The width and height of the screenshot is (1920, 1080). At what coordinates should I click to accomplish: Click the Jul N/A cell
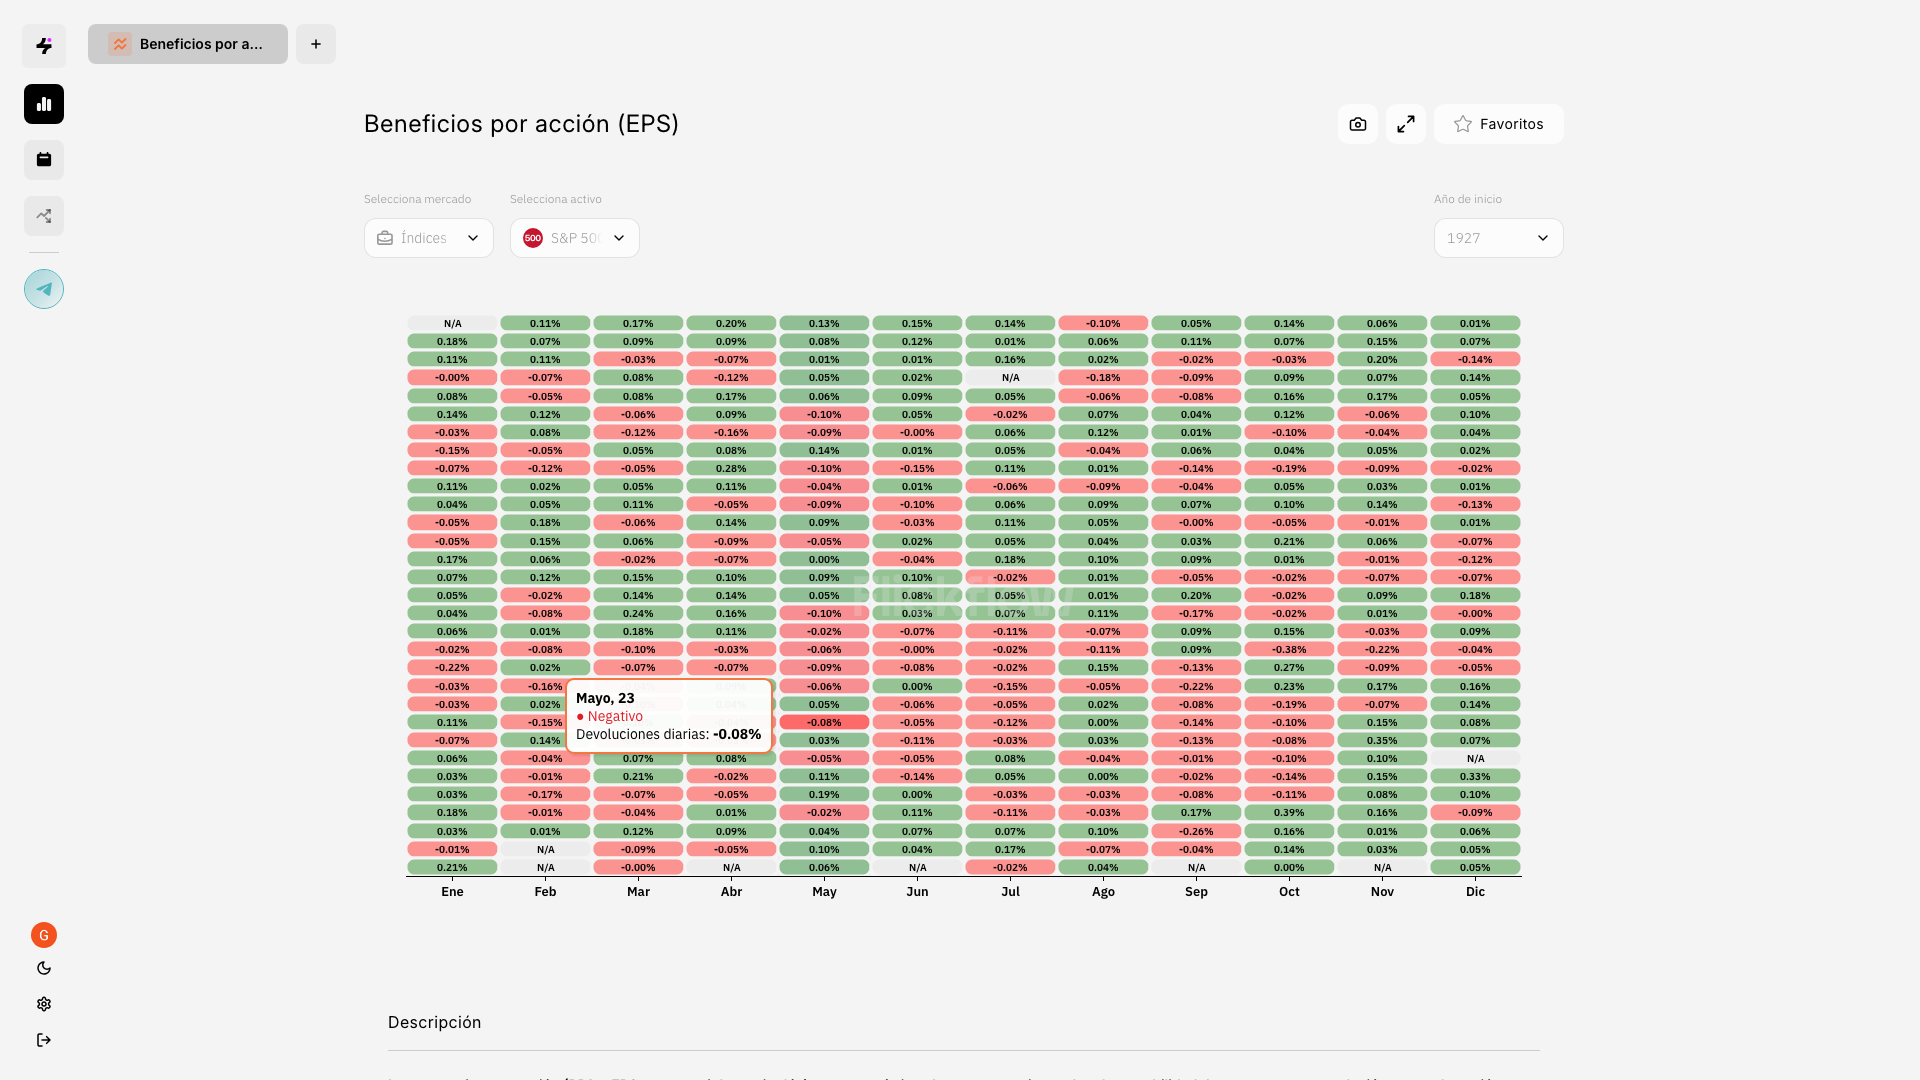point(1010,378)
